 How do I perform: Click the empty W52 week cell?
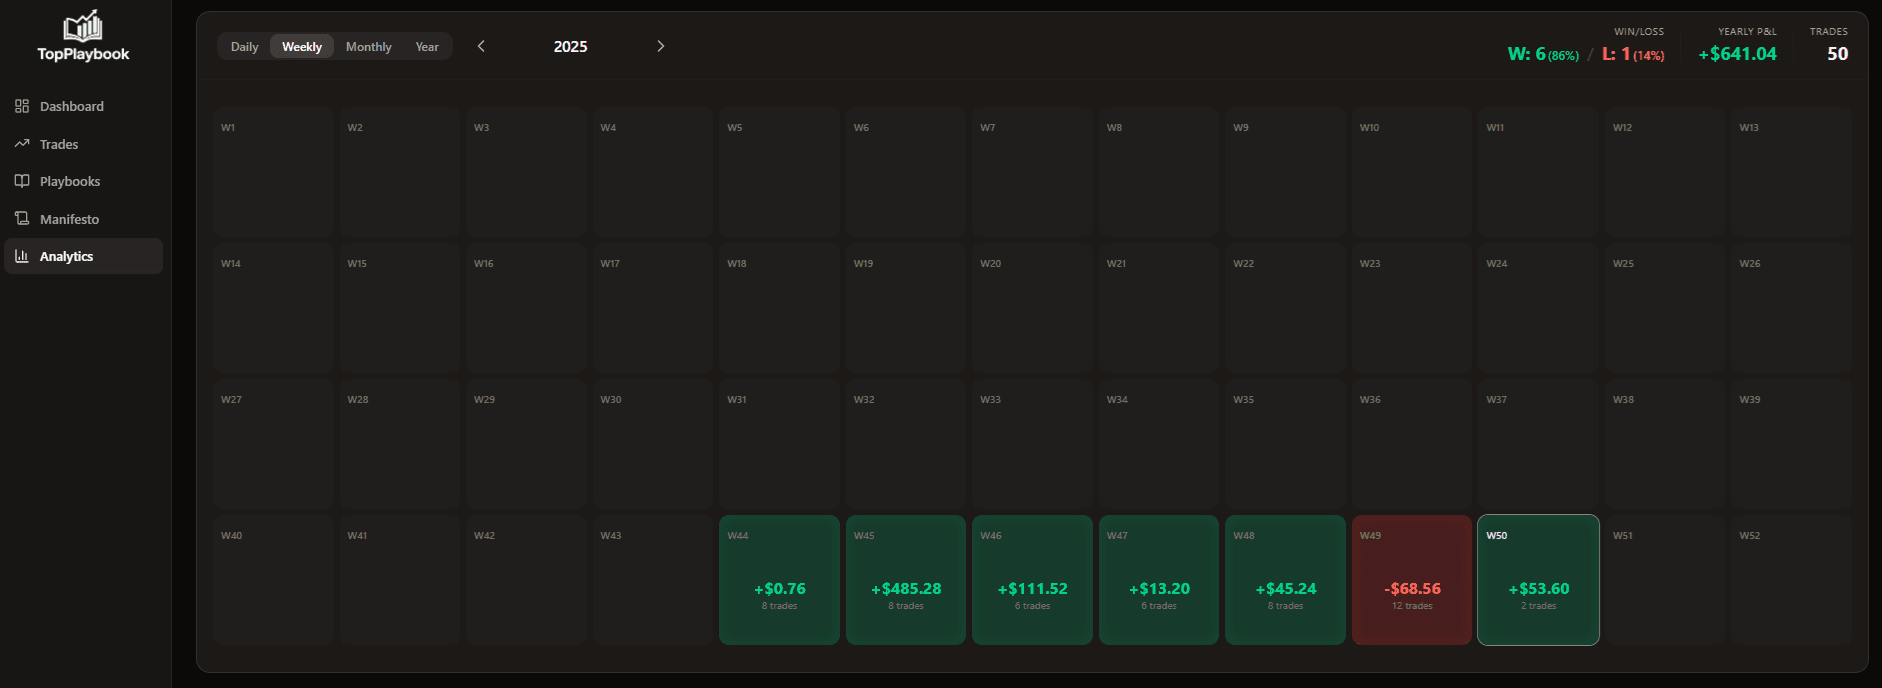coord(1792,580)
